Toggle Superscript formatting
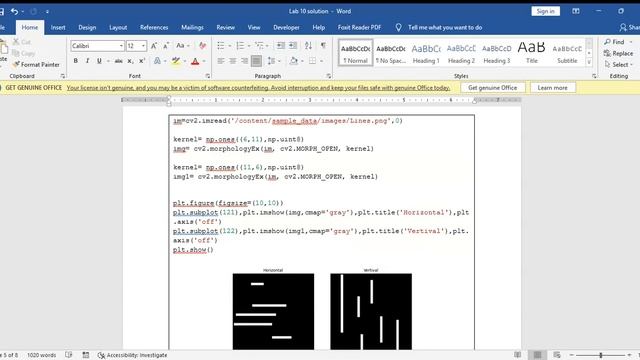640x360 pixels. tap(142, 61)
